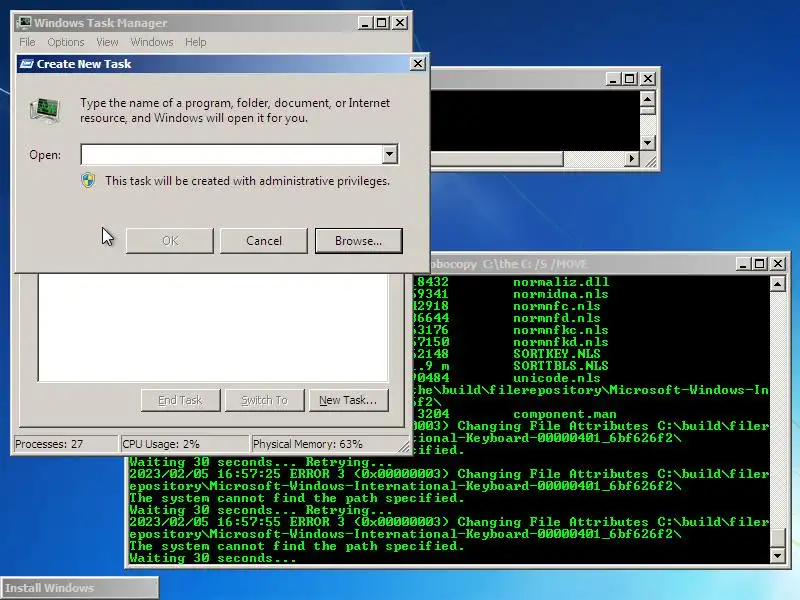Click the robocopy window title bar
The height and width of the screenshot is (600, 800).
[x=582, y=264]
